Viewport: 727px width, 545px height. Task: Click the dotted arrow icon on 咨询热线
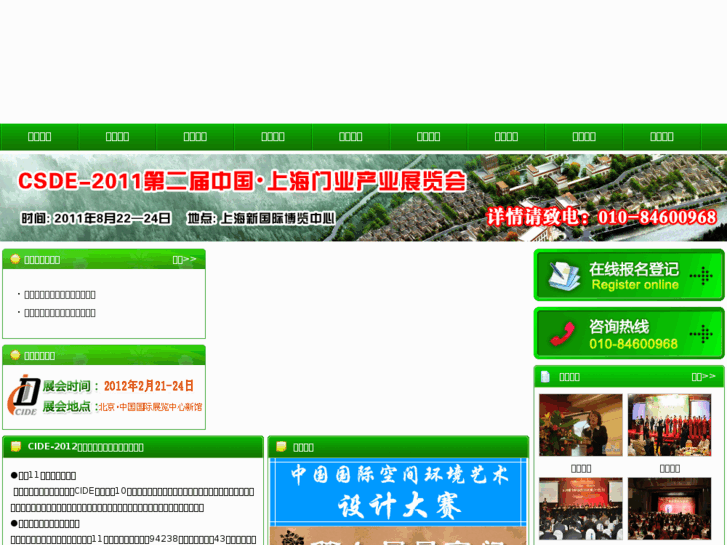click(701, 334)
